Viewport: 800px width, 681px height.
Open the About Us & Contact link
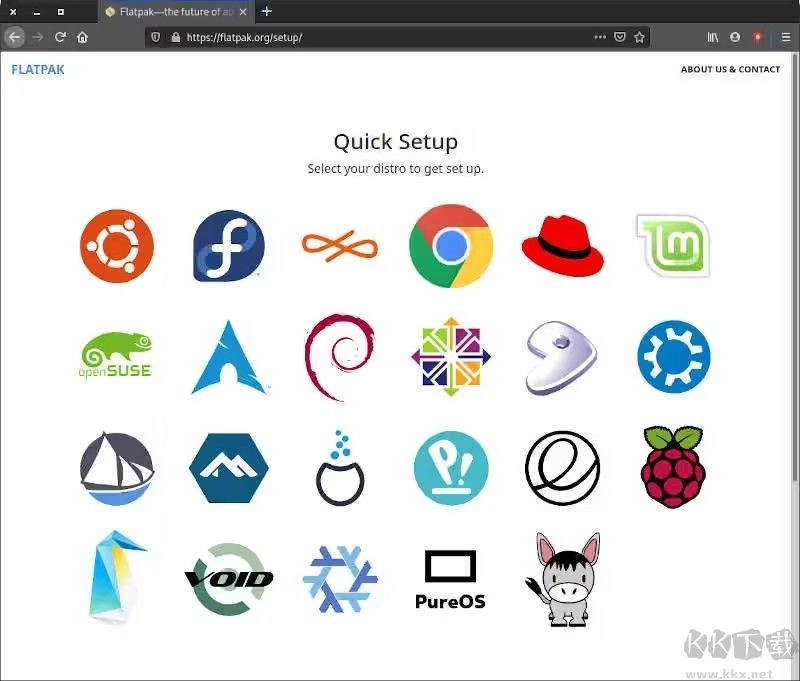tap(730, 70)
